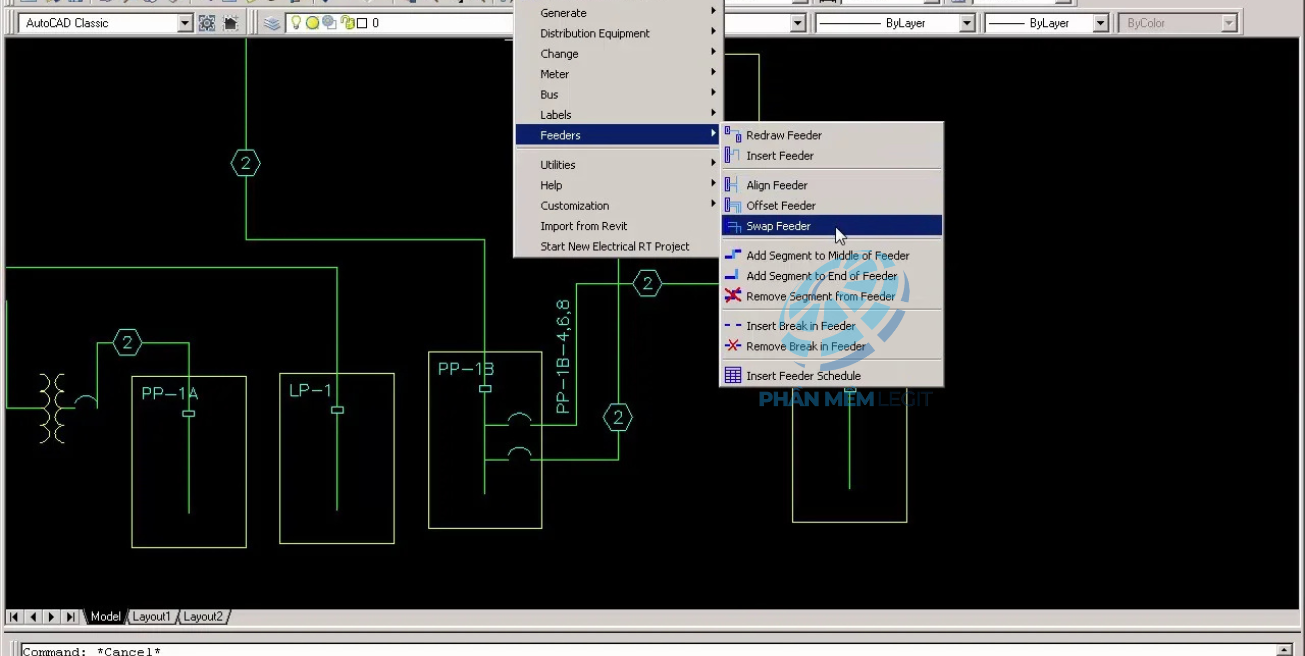
Task: Click previous layout tab arrow
Action: (33, 617)
